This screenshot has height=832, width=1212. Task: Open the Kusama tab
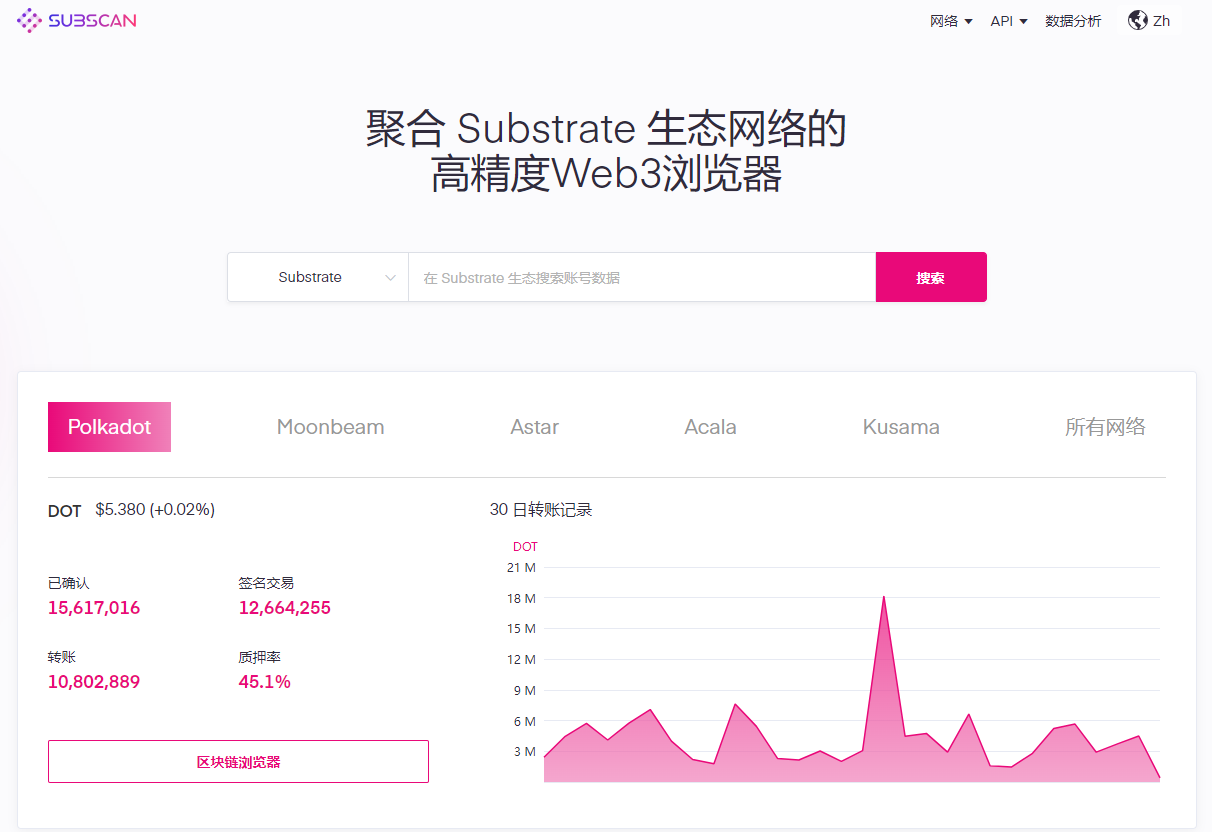tap(901, 427)
